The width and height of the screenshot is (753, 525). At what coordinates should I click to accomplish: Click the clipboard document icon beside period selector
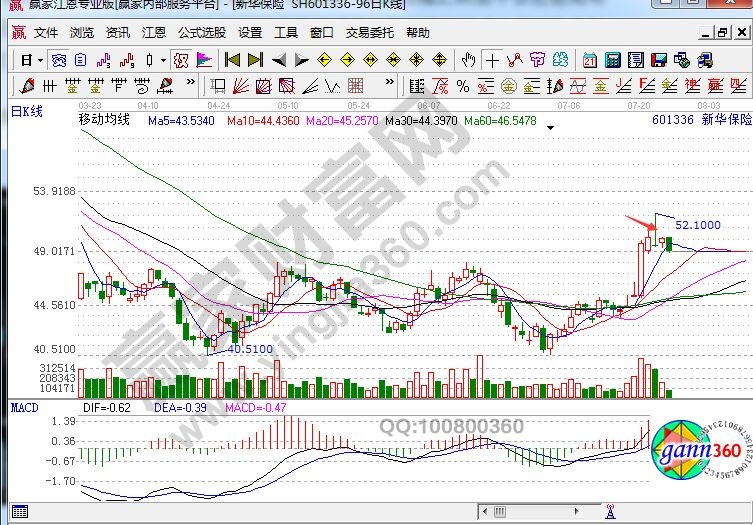[80, 61]
